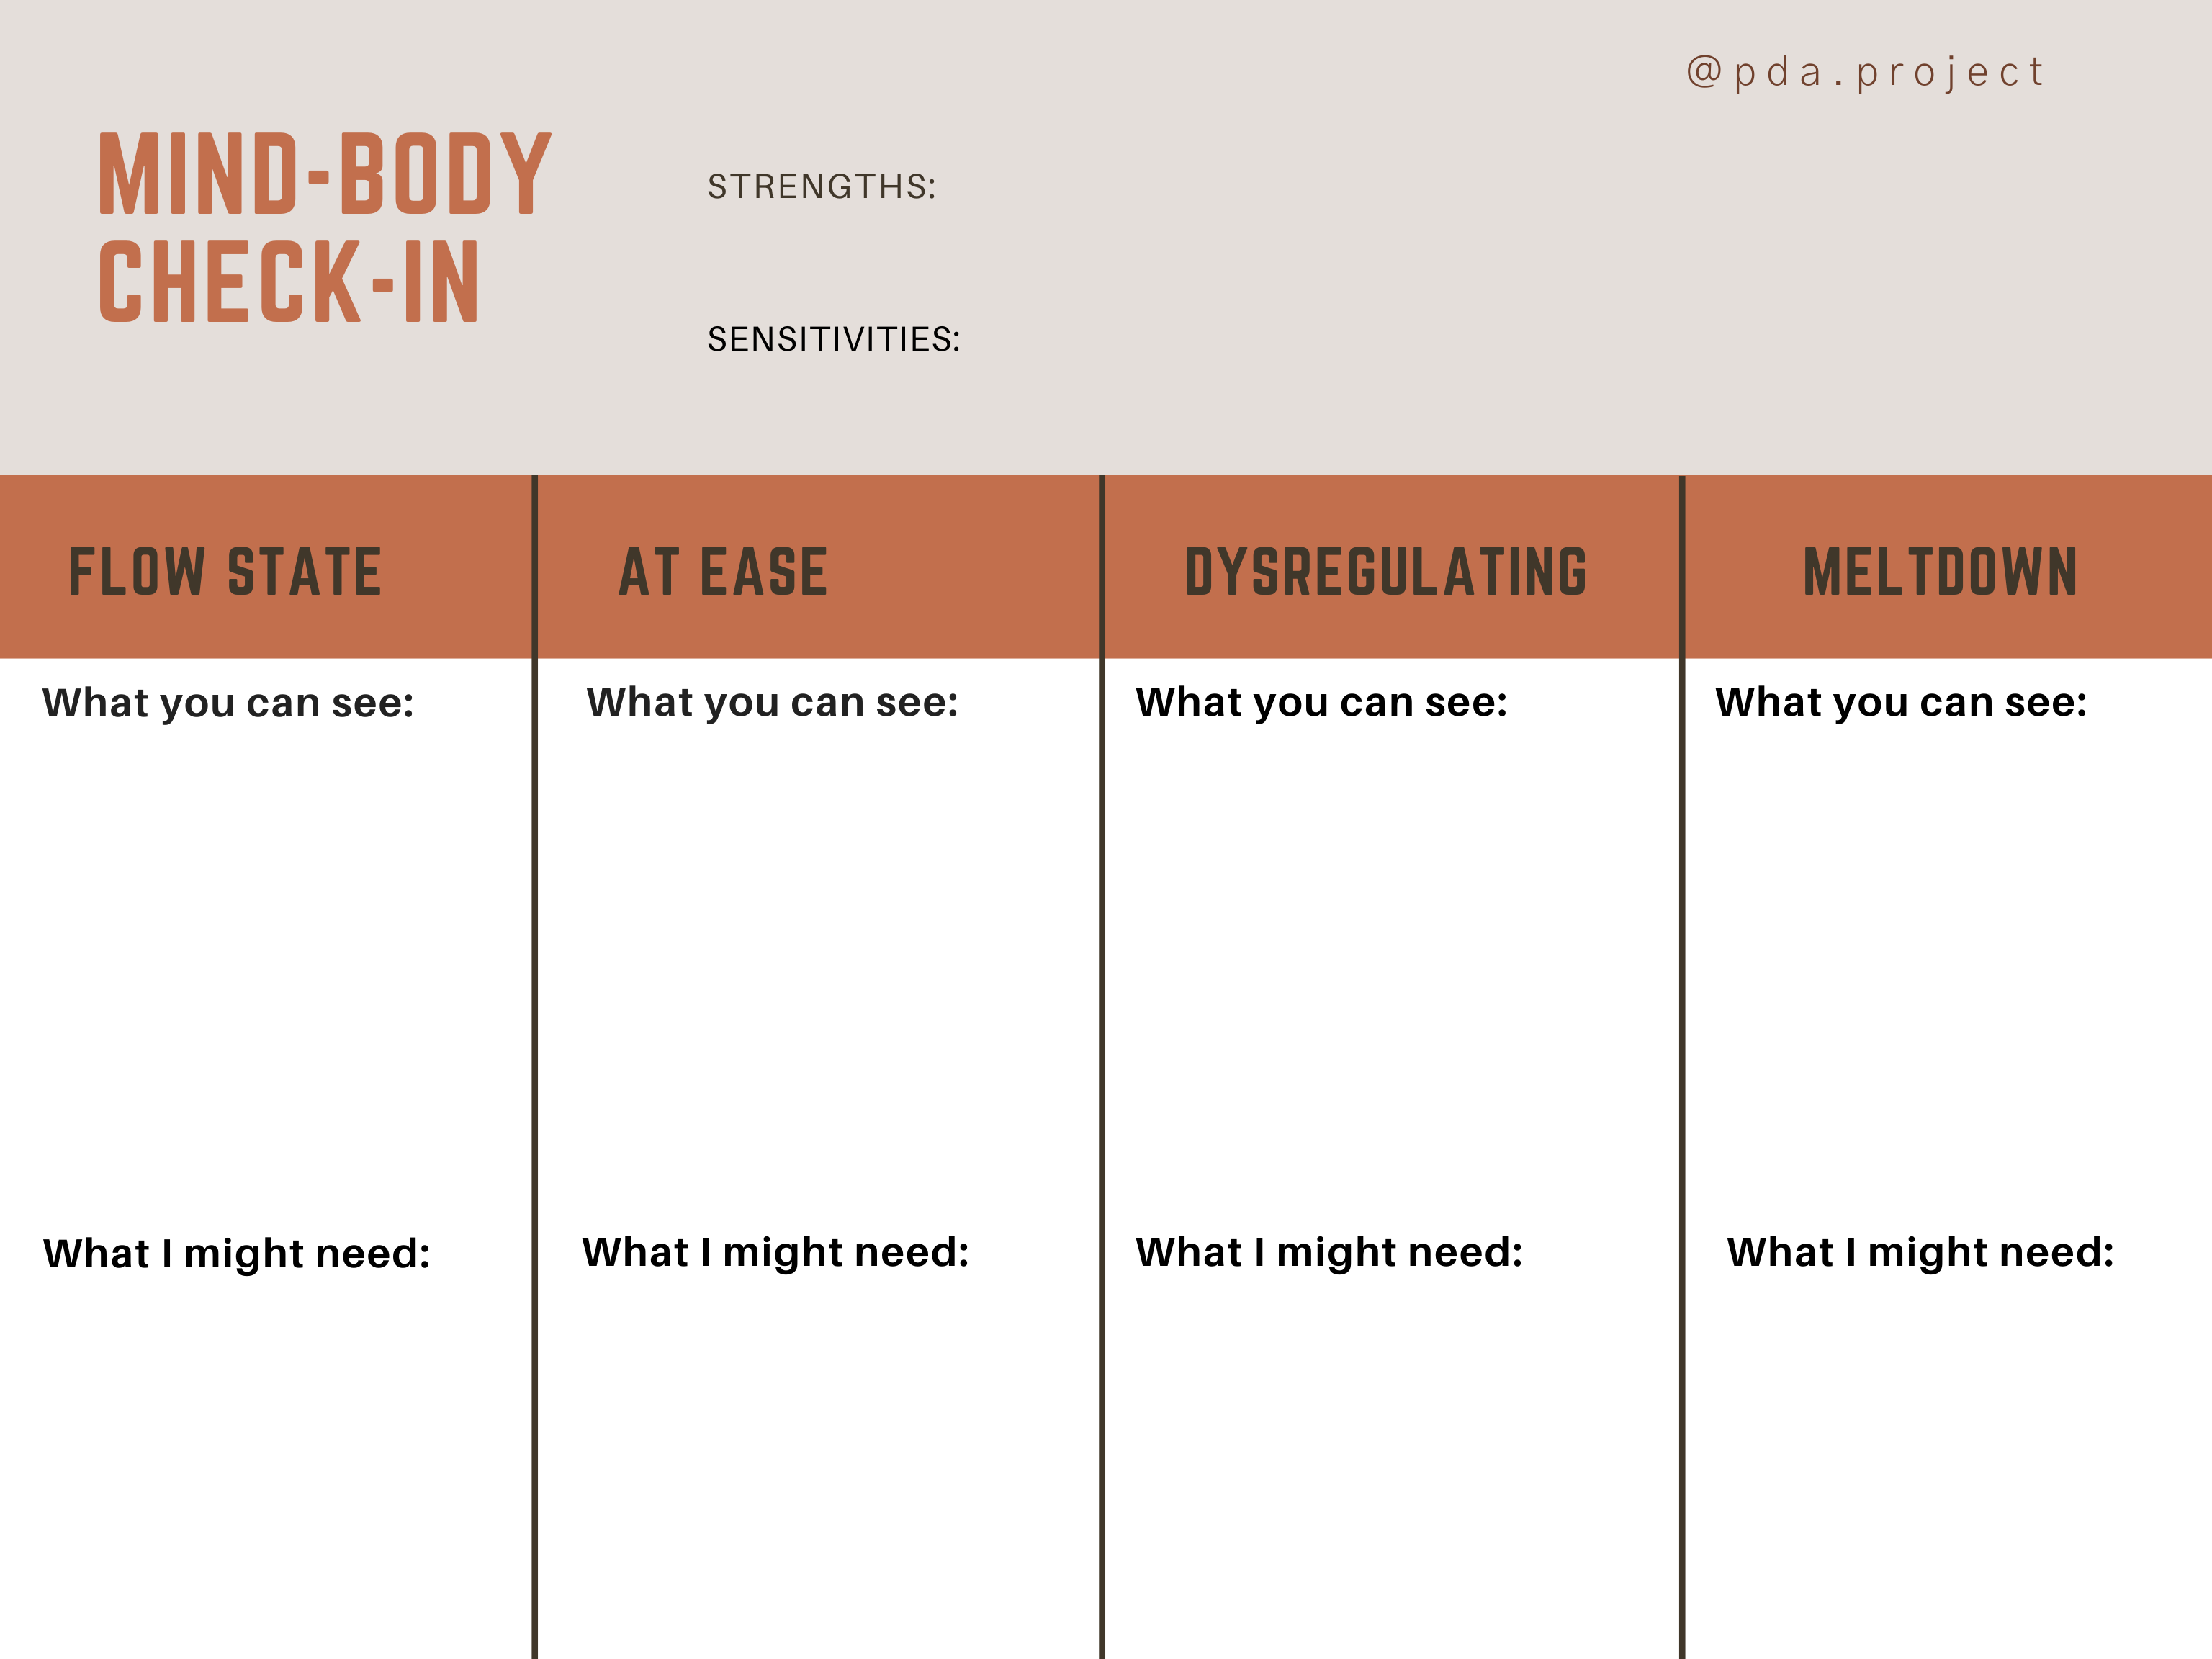Click 'What you can see:' under Meltdown
Screen dimensions: 2212x1659
(1901, 703)
